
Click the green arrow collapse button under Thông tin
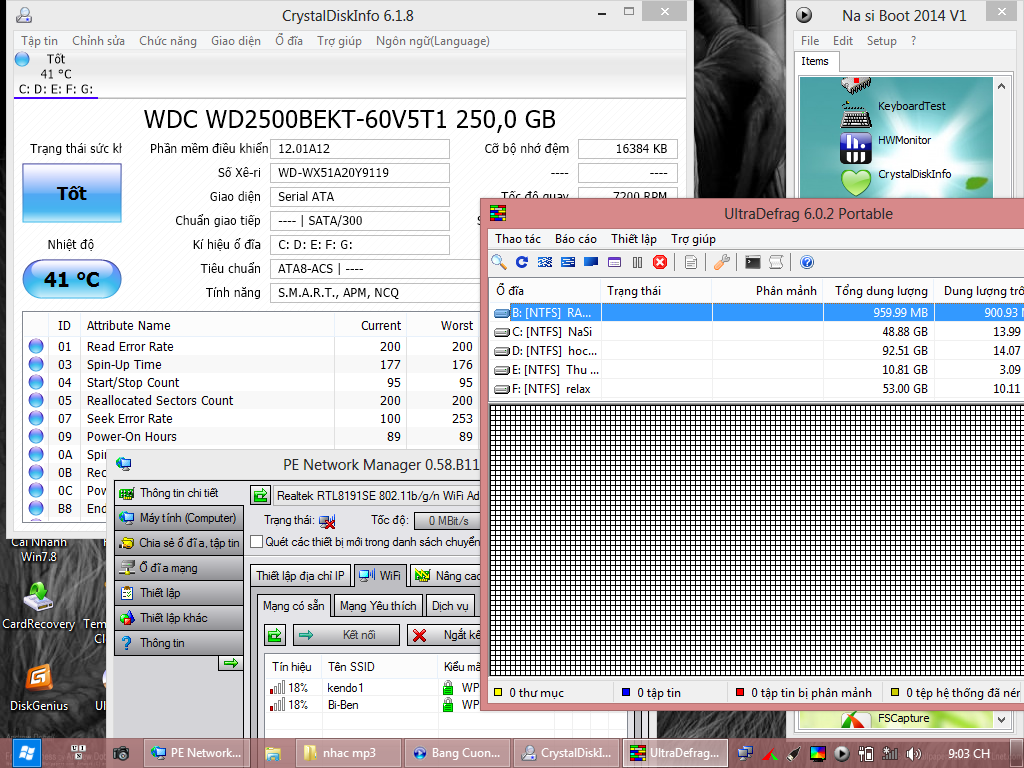(231, 664)
